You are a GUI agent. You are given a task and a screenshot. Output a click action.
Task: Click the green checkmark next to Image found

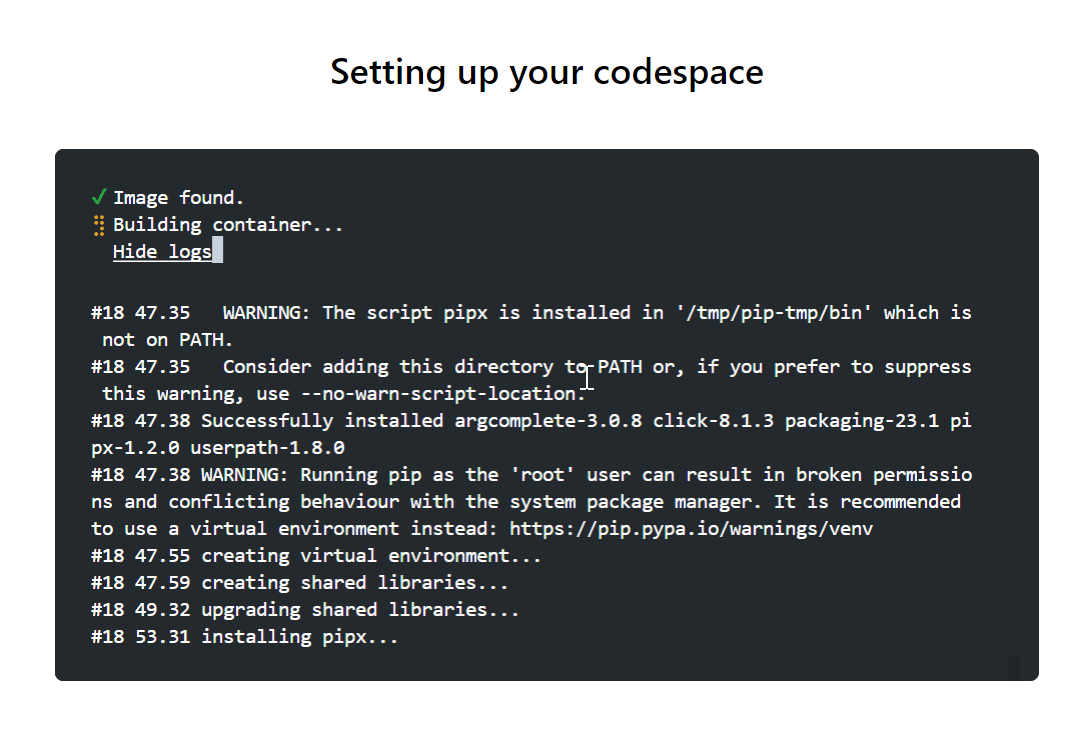point(98,196)
